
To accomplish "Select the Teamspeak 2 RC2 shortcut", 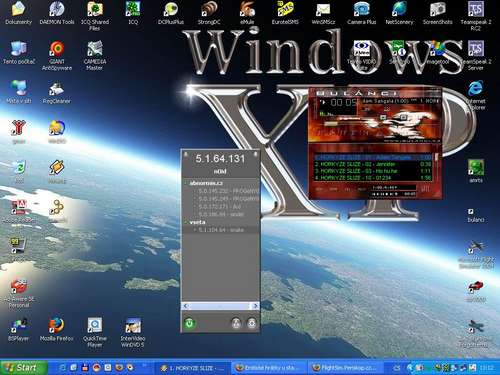I will (x=476, y=16).
